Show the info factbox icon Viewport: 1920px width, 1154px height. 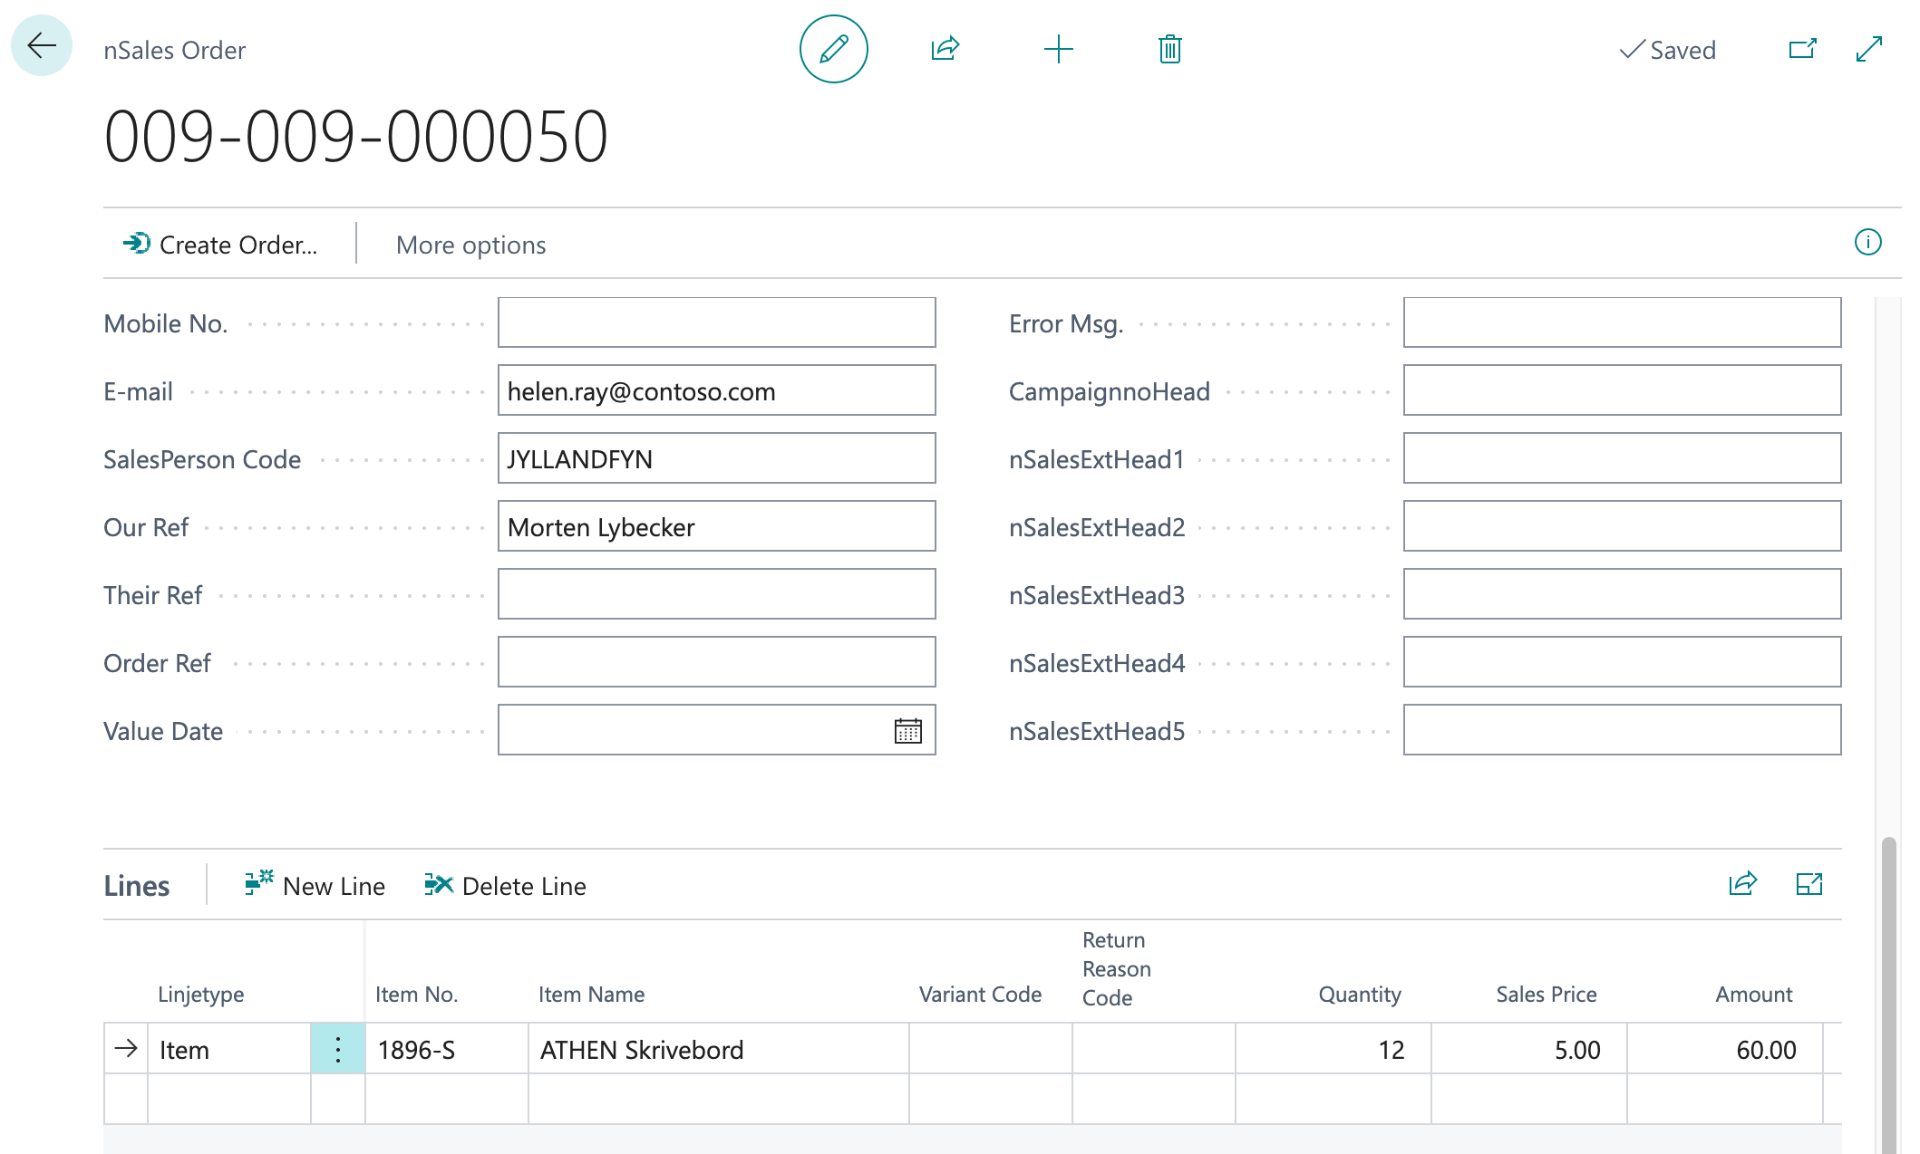click(1867, 243)
